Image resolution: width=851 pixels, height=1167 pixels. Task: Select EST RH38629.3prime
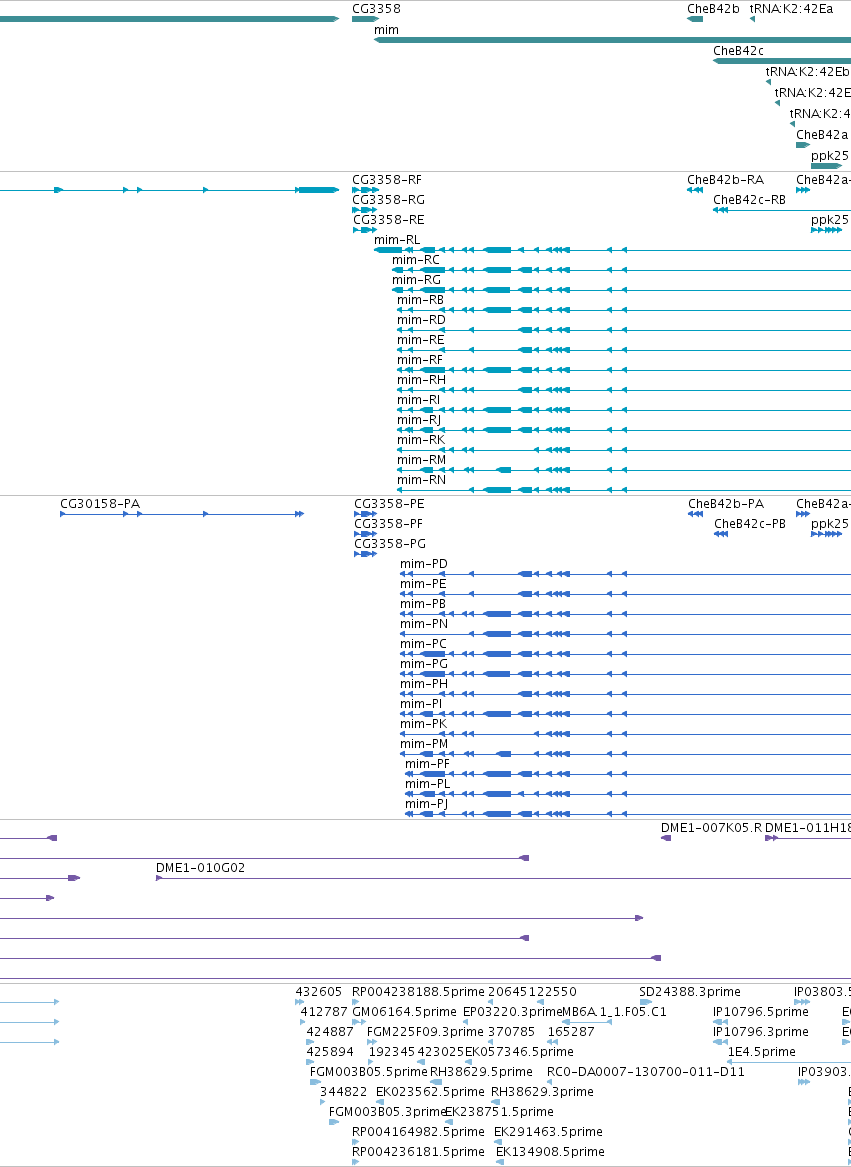pos(542,1093)
